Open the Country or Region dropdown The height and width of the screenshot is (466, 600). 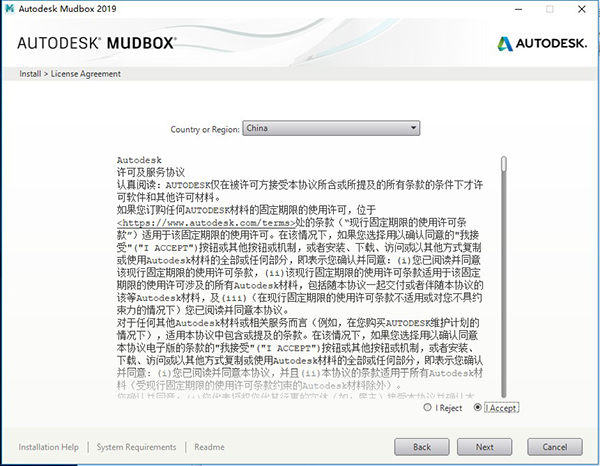click(331, 128)
